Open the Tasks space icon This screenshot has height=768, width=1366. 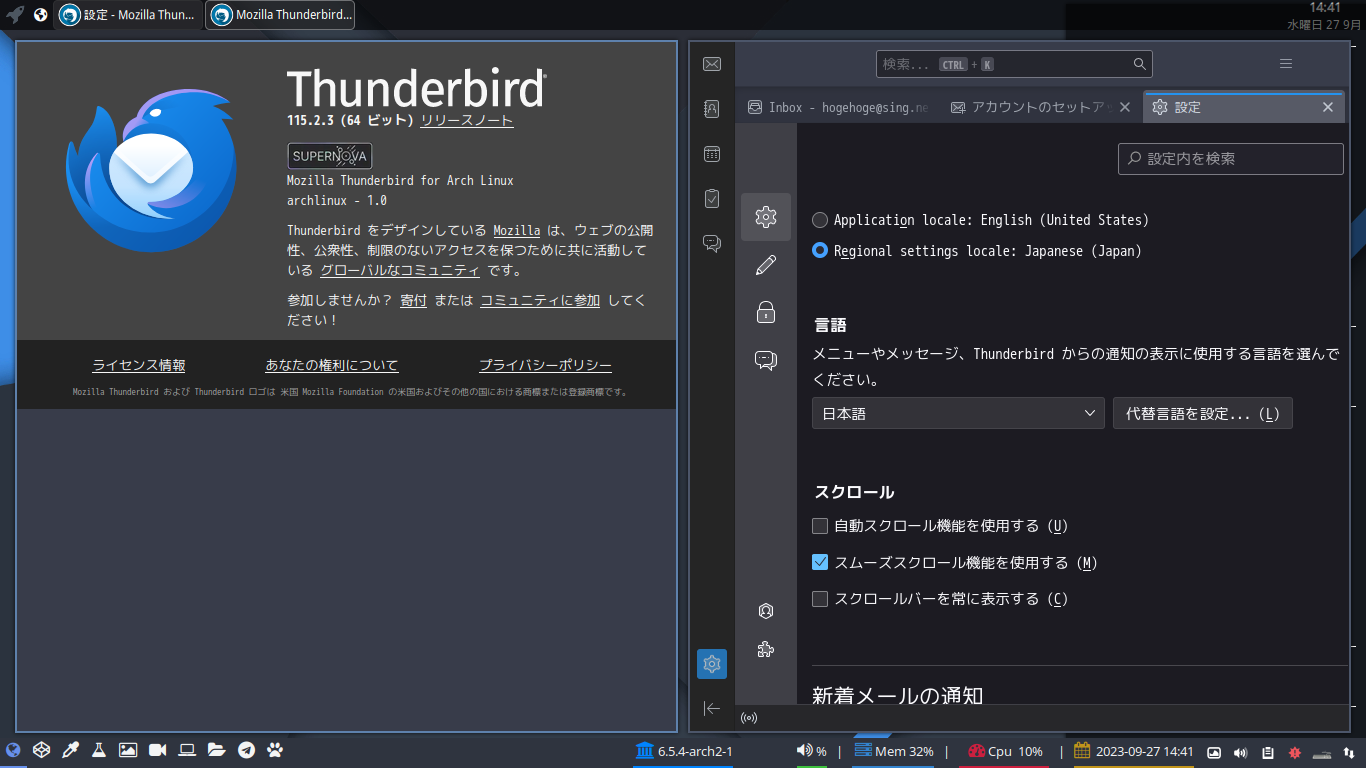712,199
